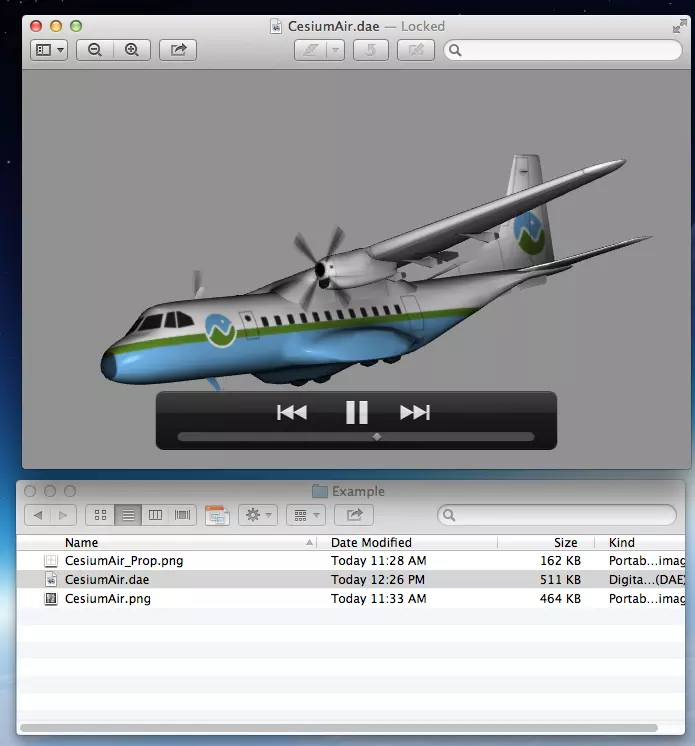Skip forward to the animation end

tap(415, 412)
